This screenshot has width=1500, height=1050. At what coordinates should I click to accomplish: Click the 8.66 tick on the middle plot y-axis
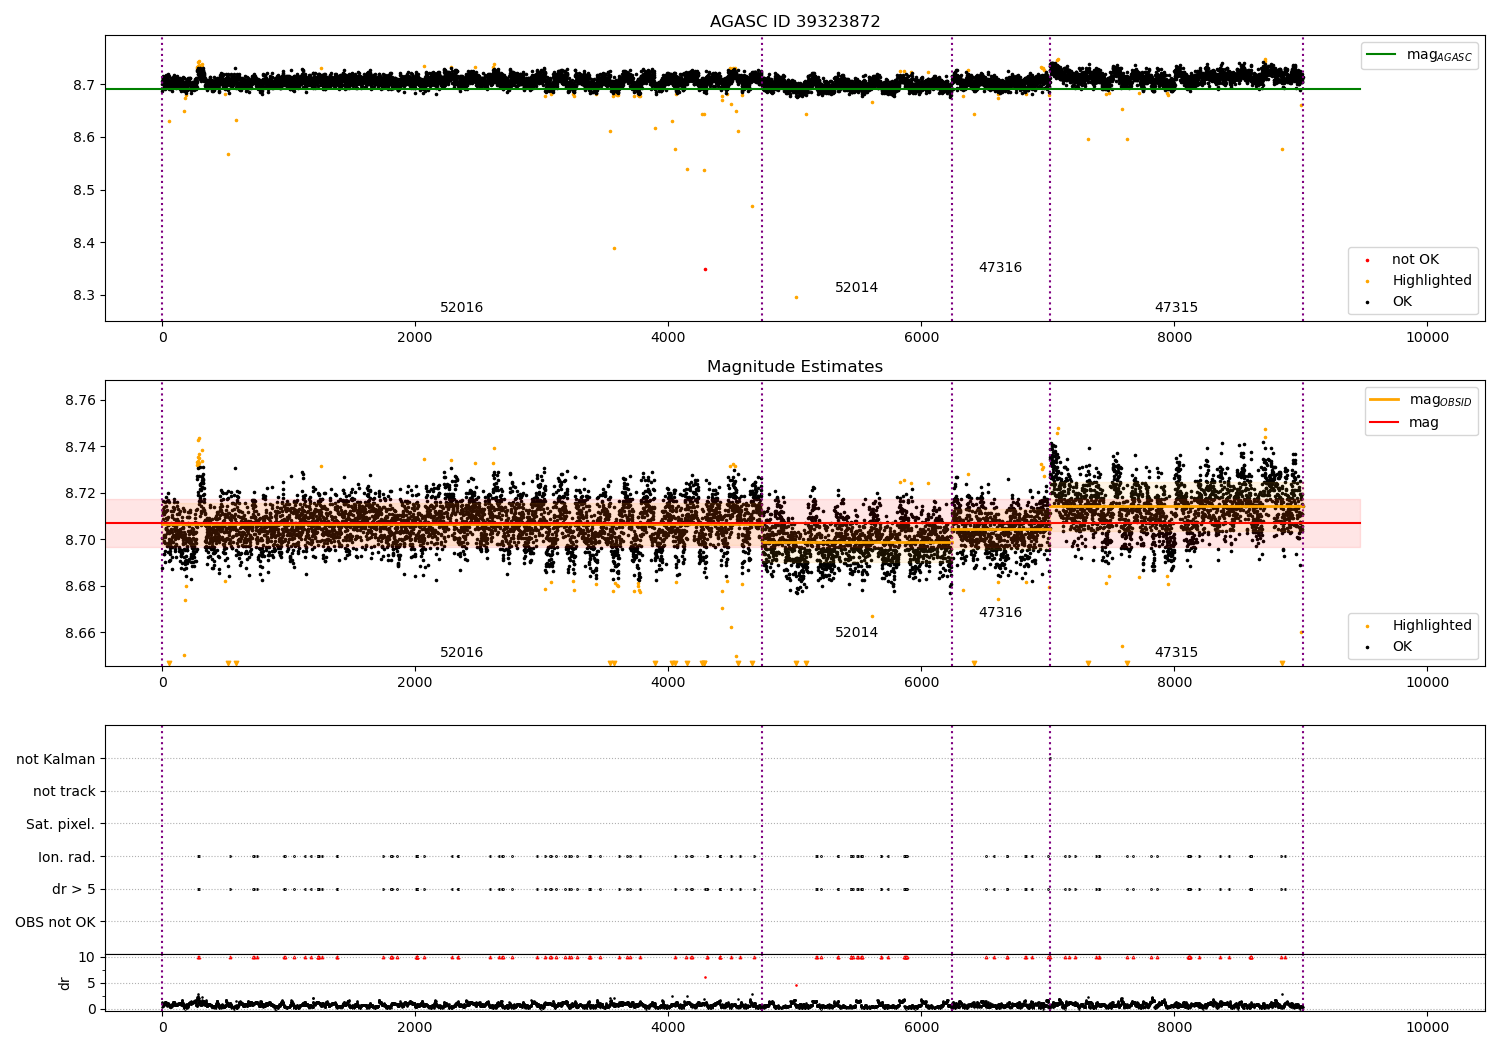(x=79, y=633)
